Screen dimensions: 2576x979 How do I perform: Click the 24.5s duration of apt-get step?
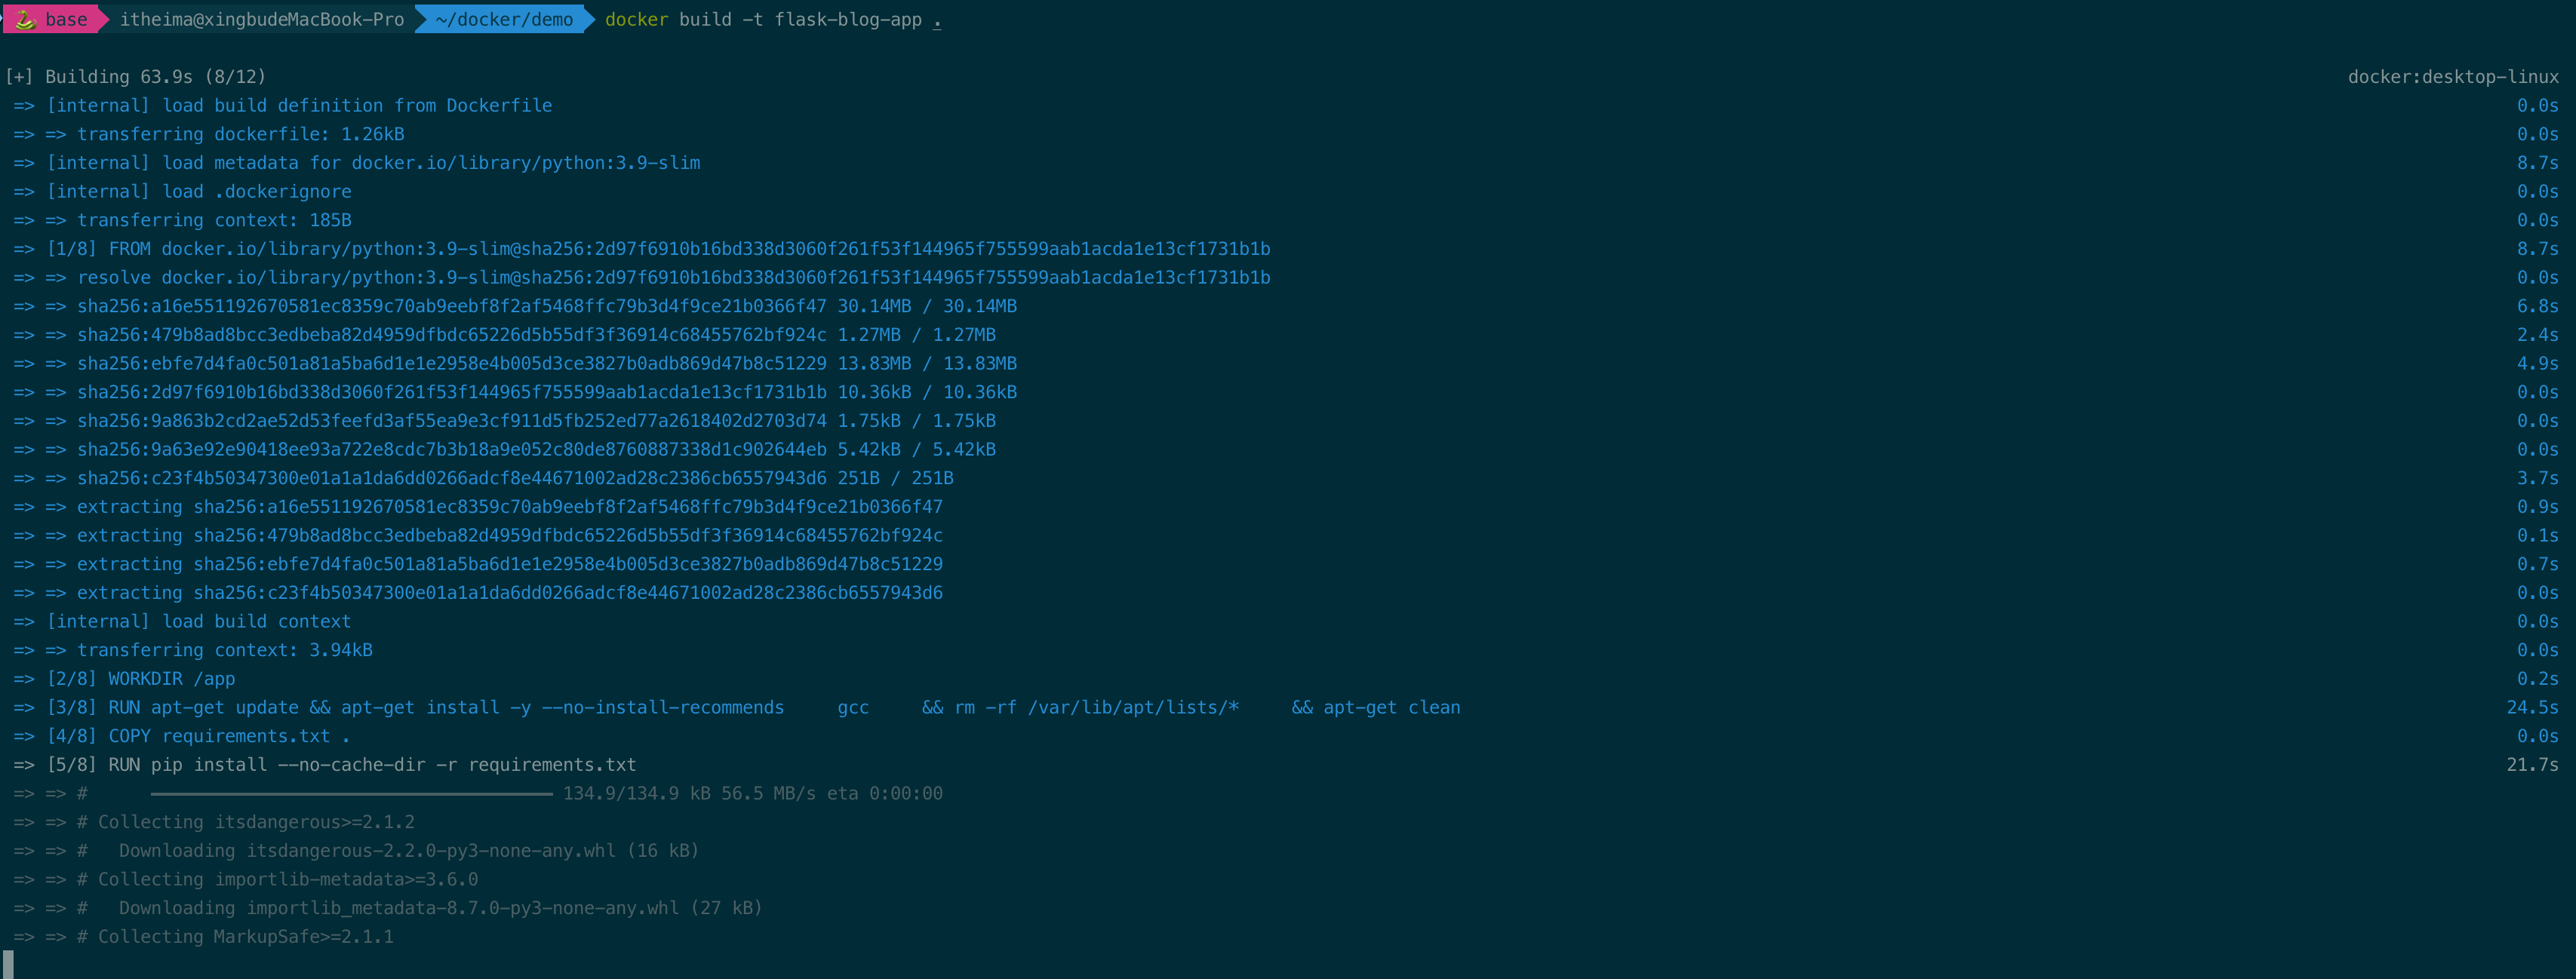2531,708
